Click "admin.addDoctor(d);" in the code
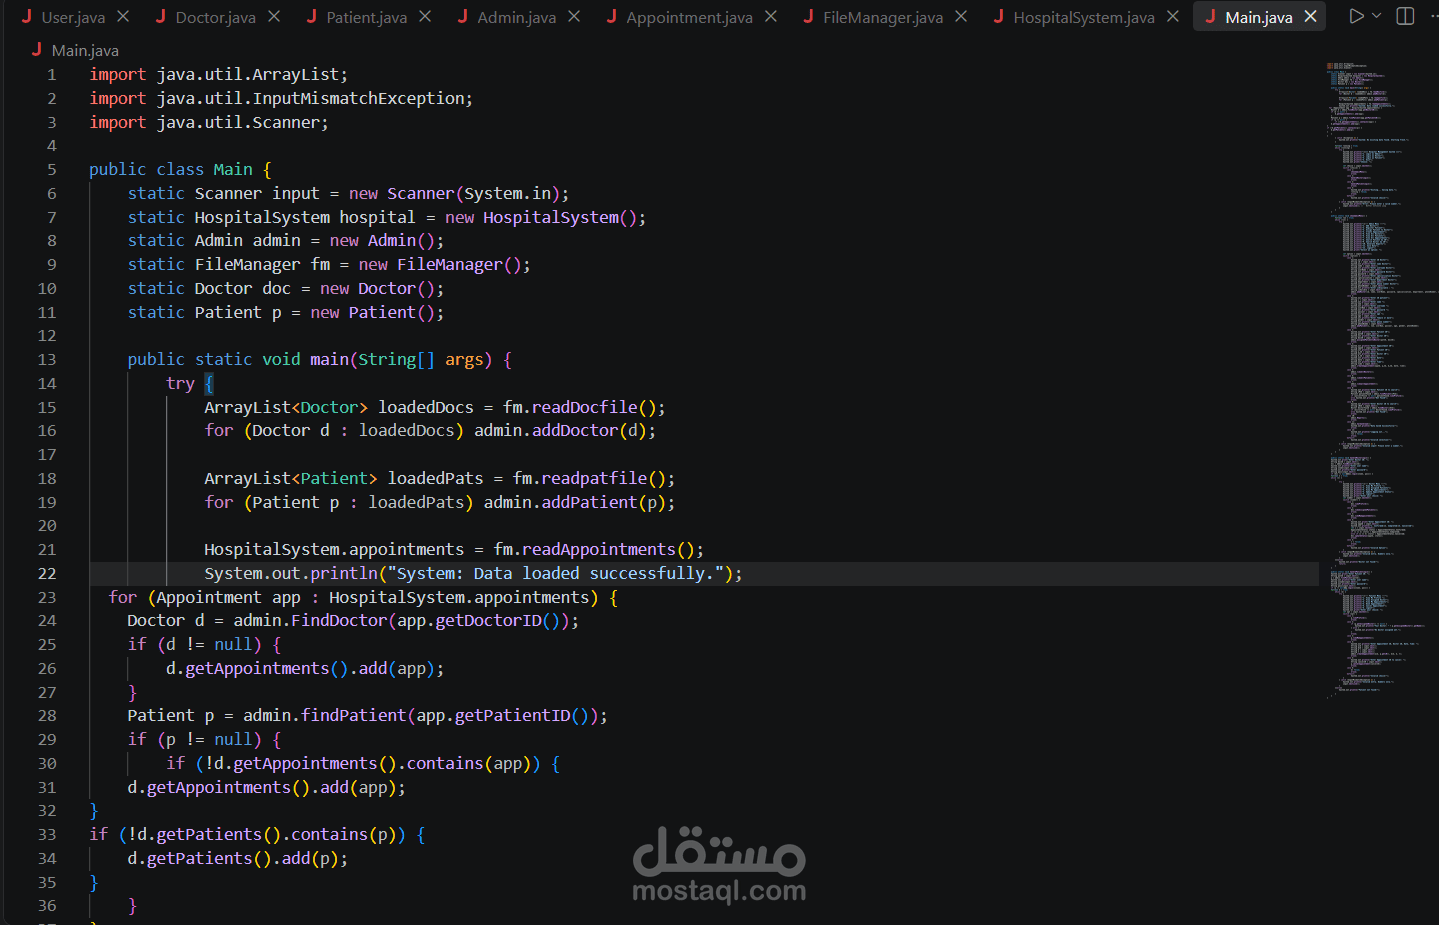Screen dimensions: 1439x925 (x=565, y=430)
